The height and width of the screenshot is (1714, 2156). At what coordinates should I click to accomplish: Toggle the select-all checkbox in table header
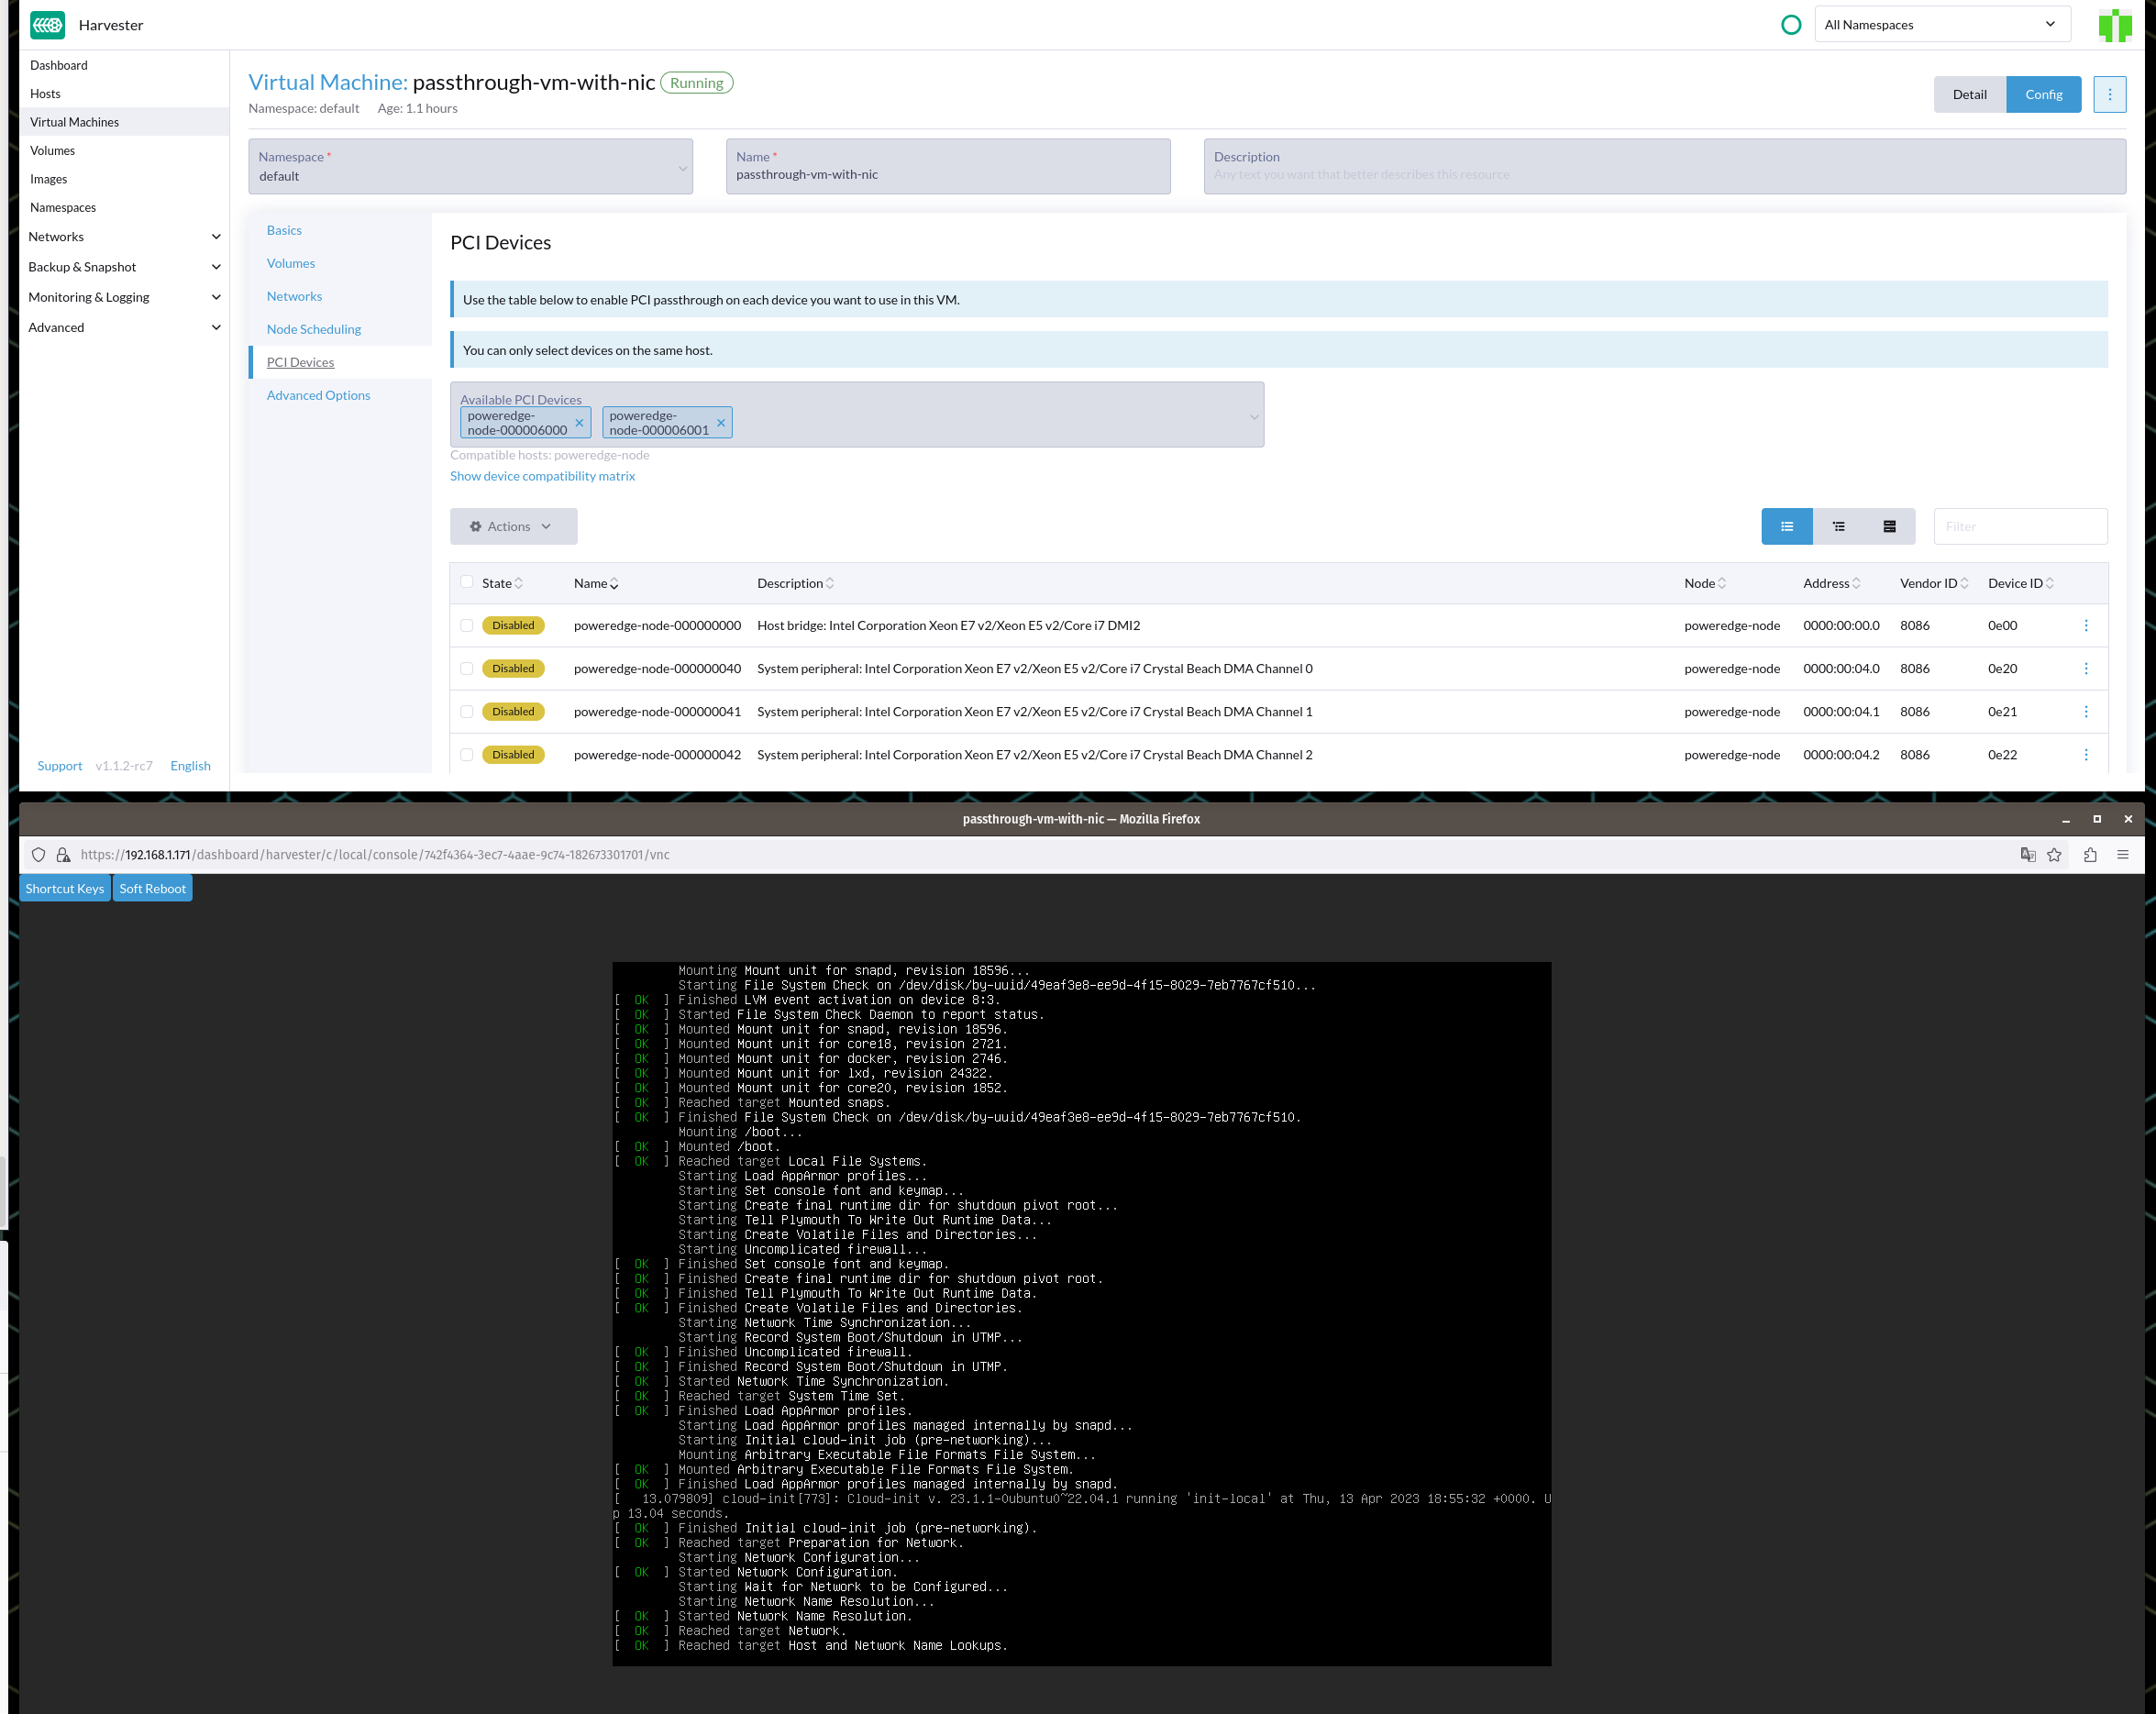tap(466, 581)
